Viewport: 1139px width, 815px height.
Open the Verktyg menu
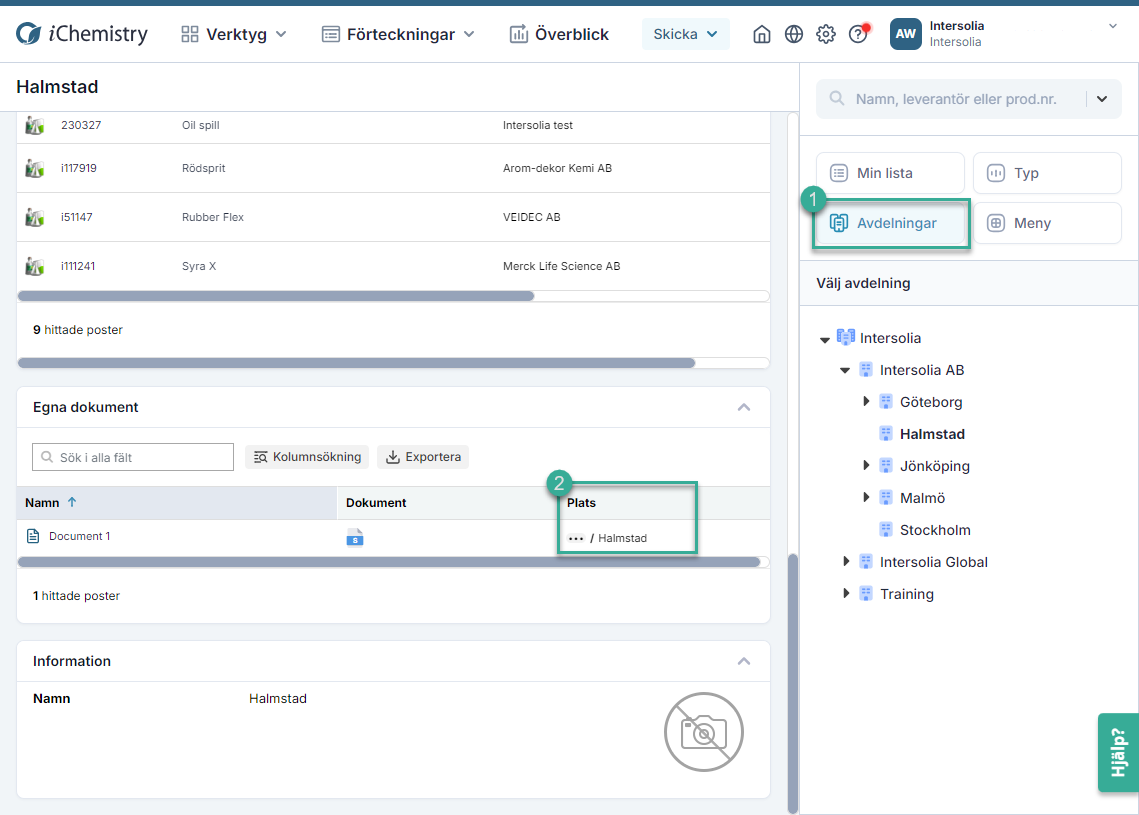click(x=234, y=34)
